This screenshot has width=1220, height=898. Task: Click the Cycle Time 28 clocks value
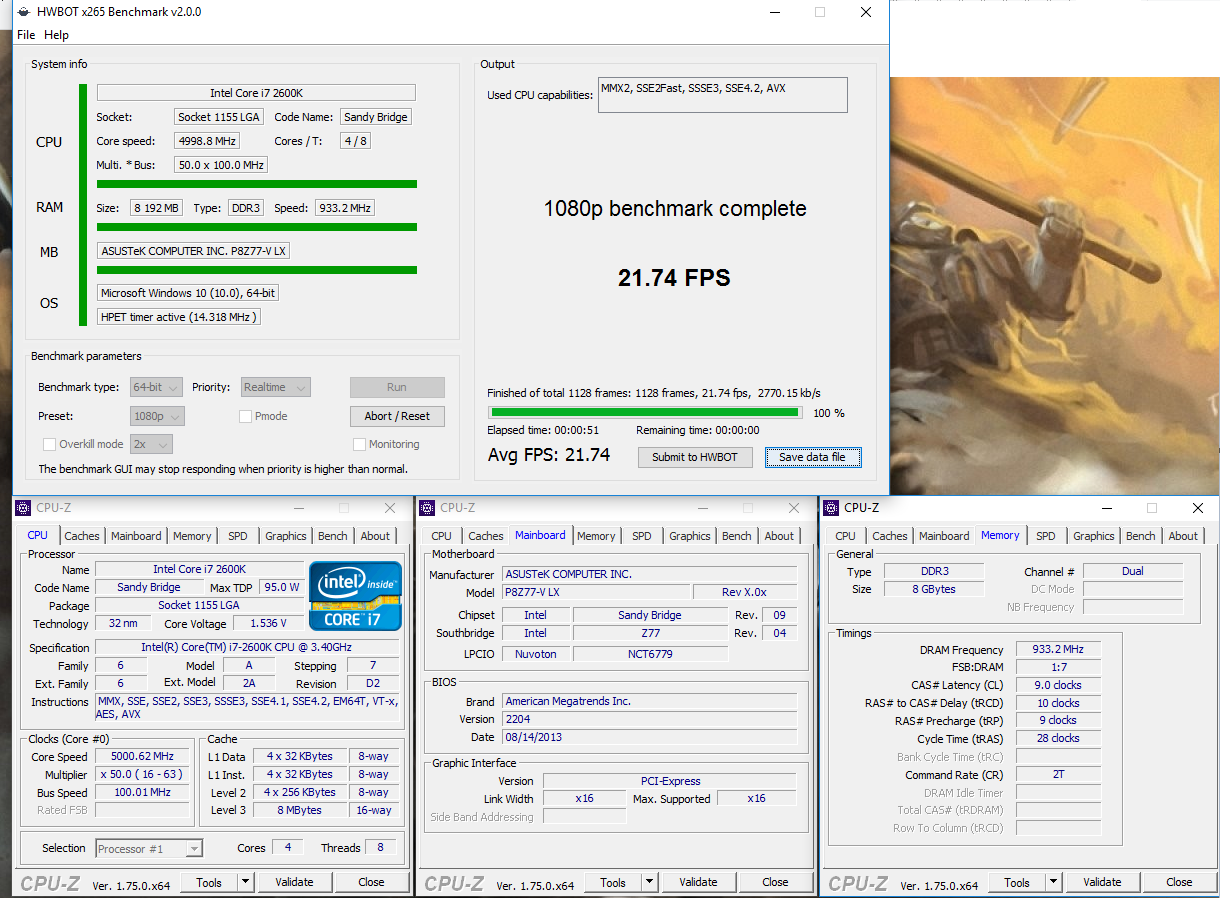1058,738
